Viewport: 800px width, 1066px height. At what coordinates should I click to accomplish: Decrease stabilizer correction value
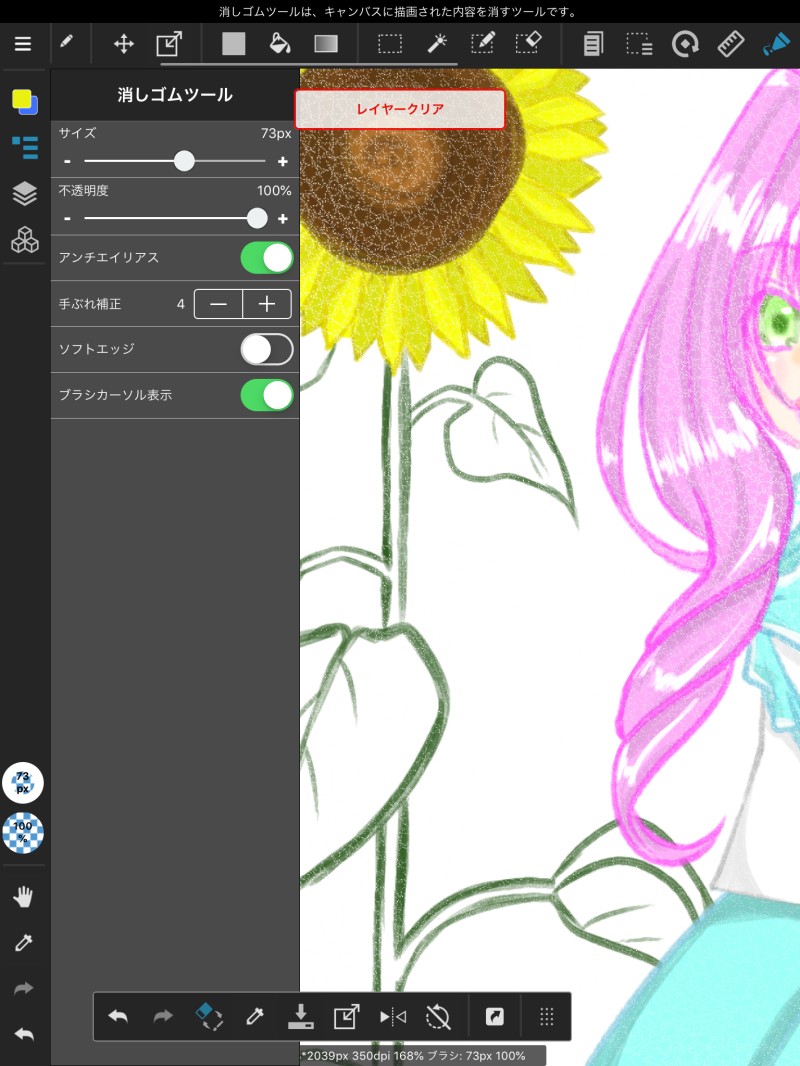coord(218,304)
